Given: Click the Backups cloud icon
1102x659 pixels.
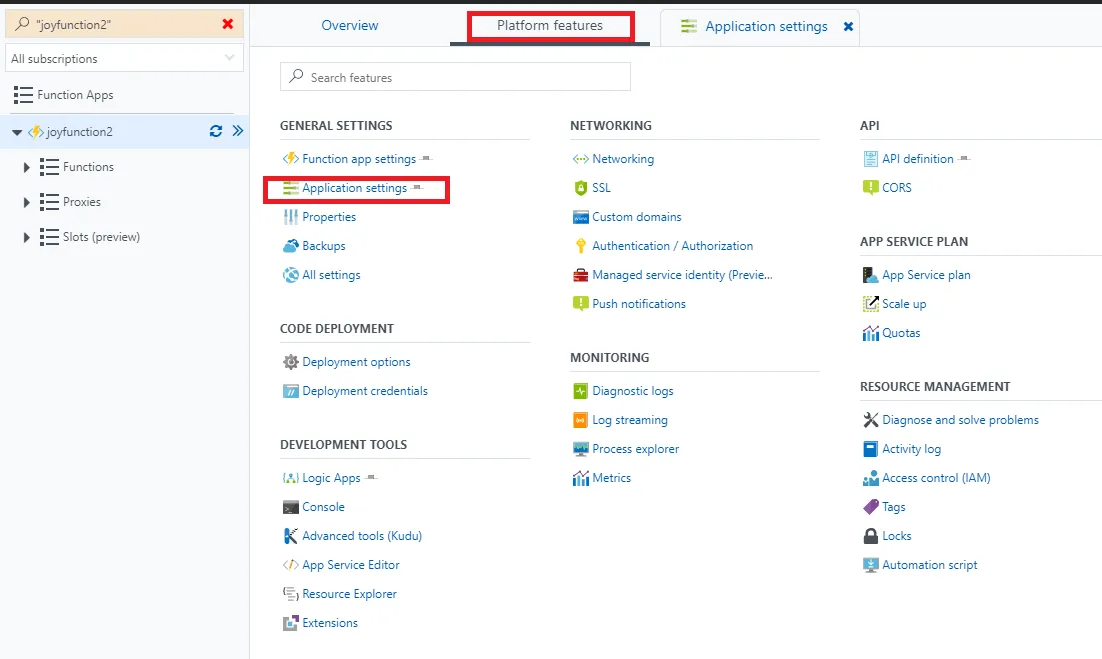Looking at the screenshot, I should tap(290, 246).
